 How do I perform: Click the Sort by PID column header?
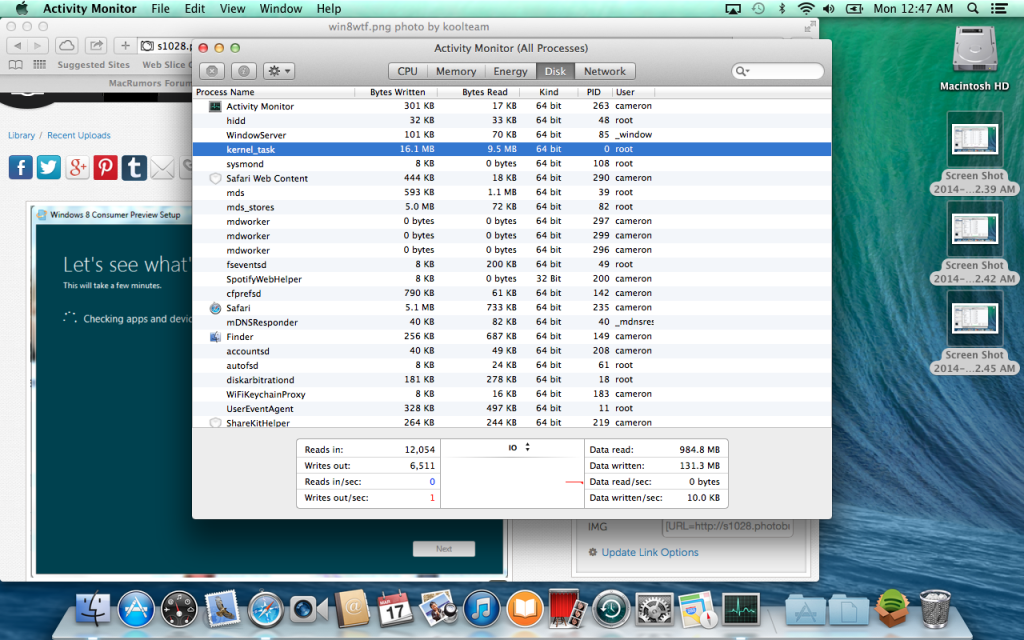tap(593, 92)
